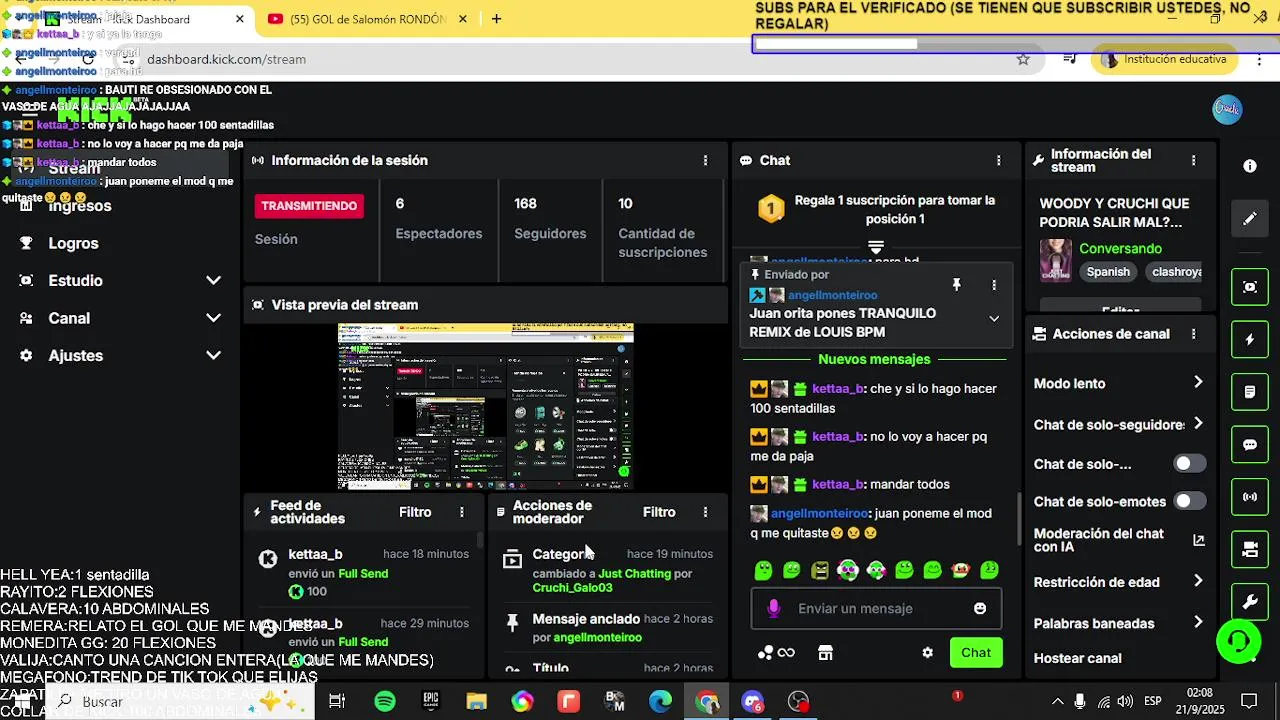
Task: Open the document icon in right sidebar
Action: pyautogui.click(x=1250, y=392)
